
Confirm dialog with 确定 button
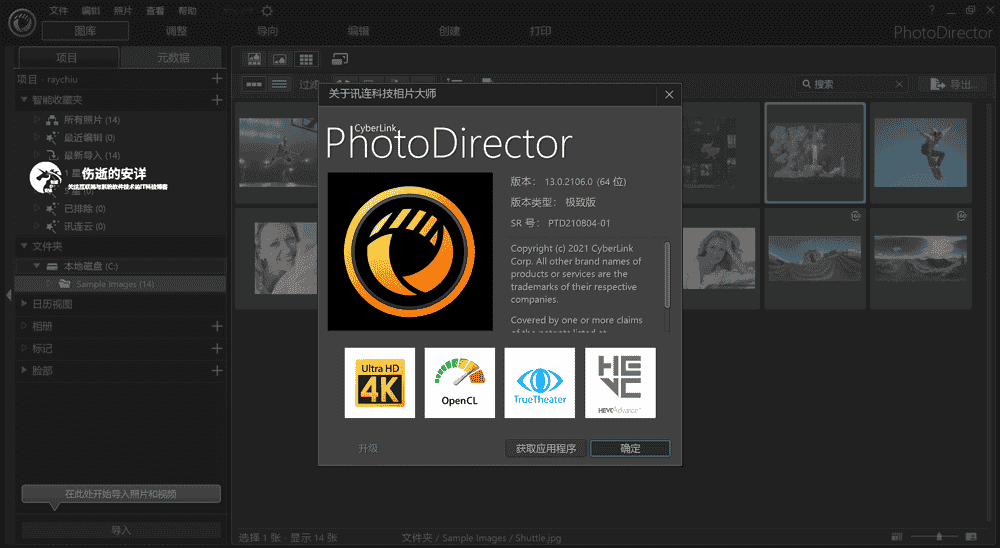(630, 448)
